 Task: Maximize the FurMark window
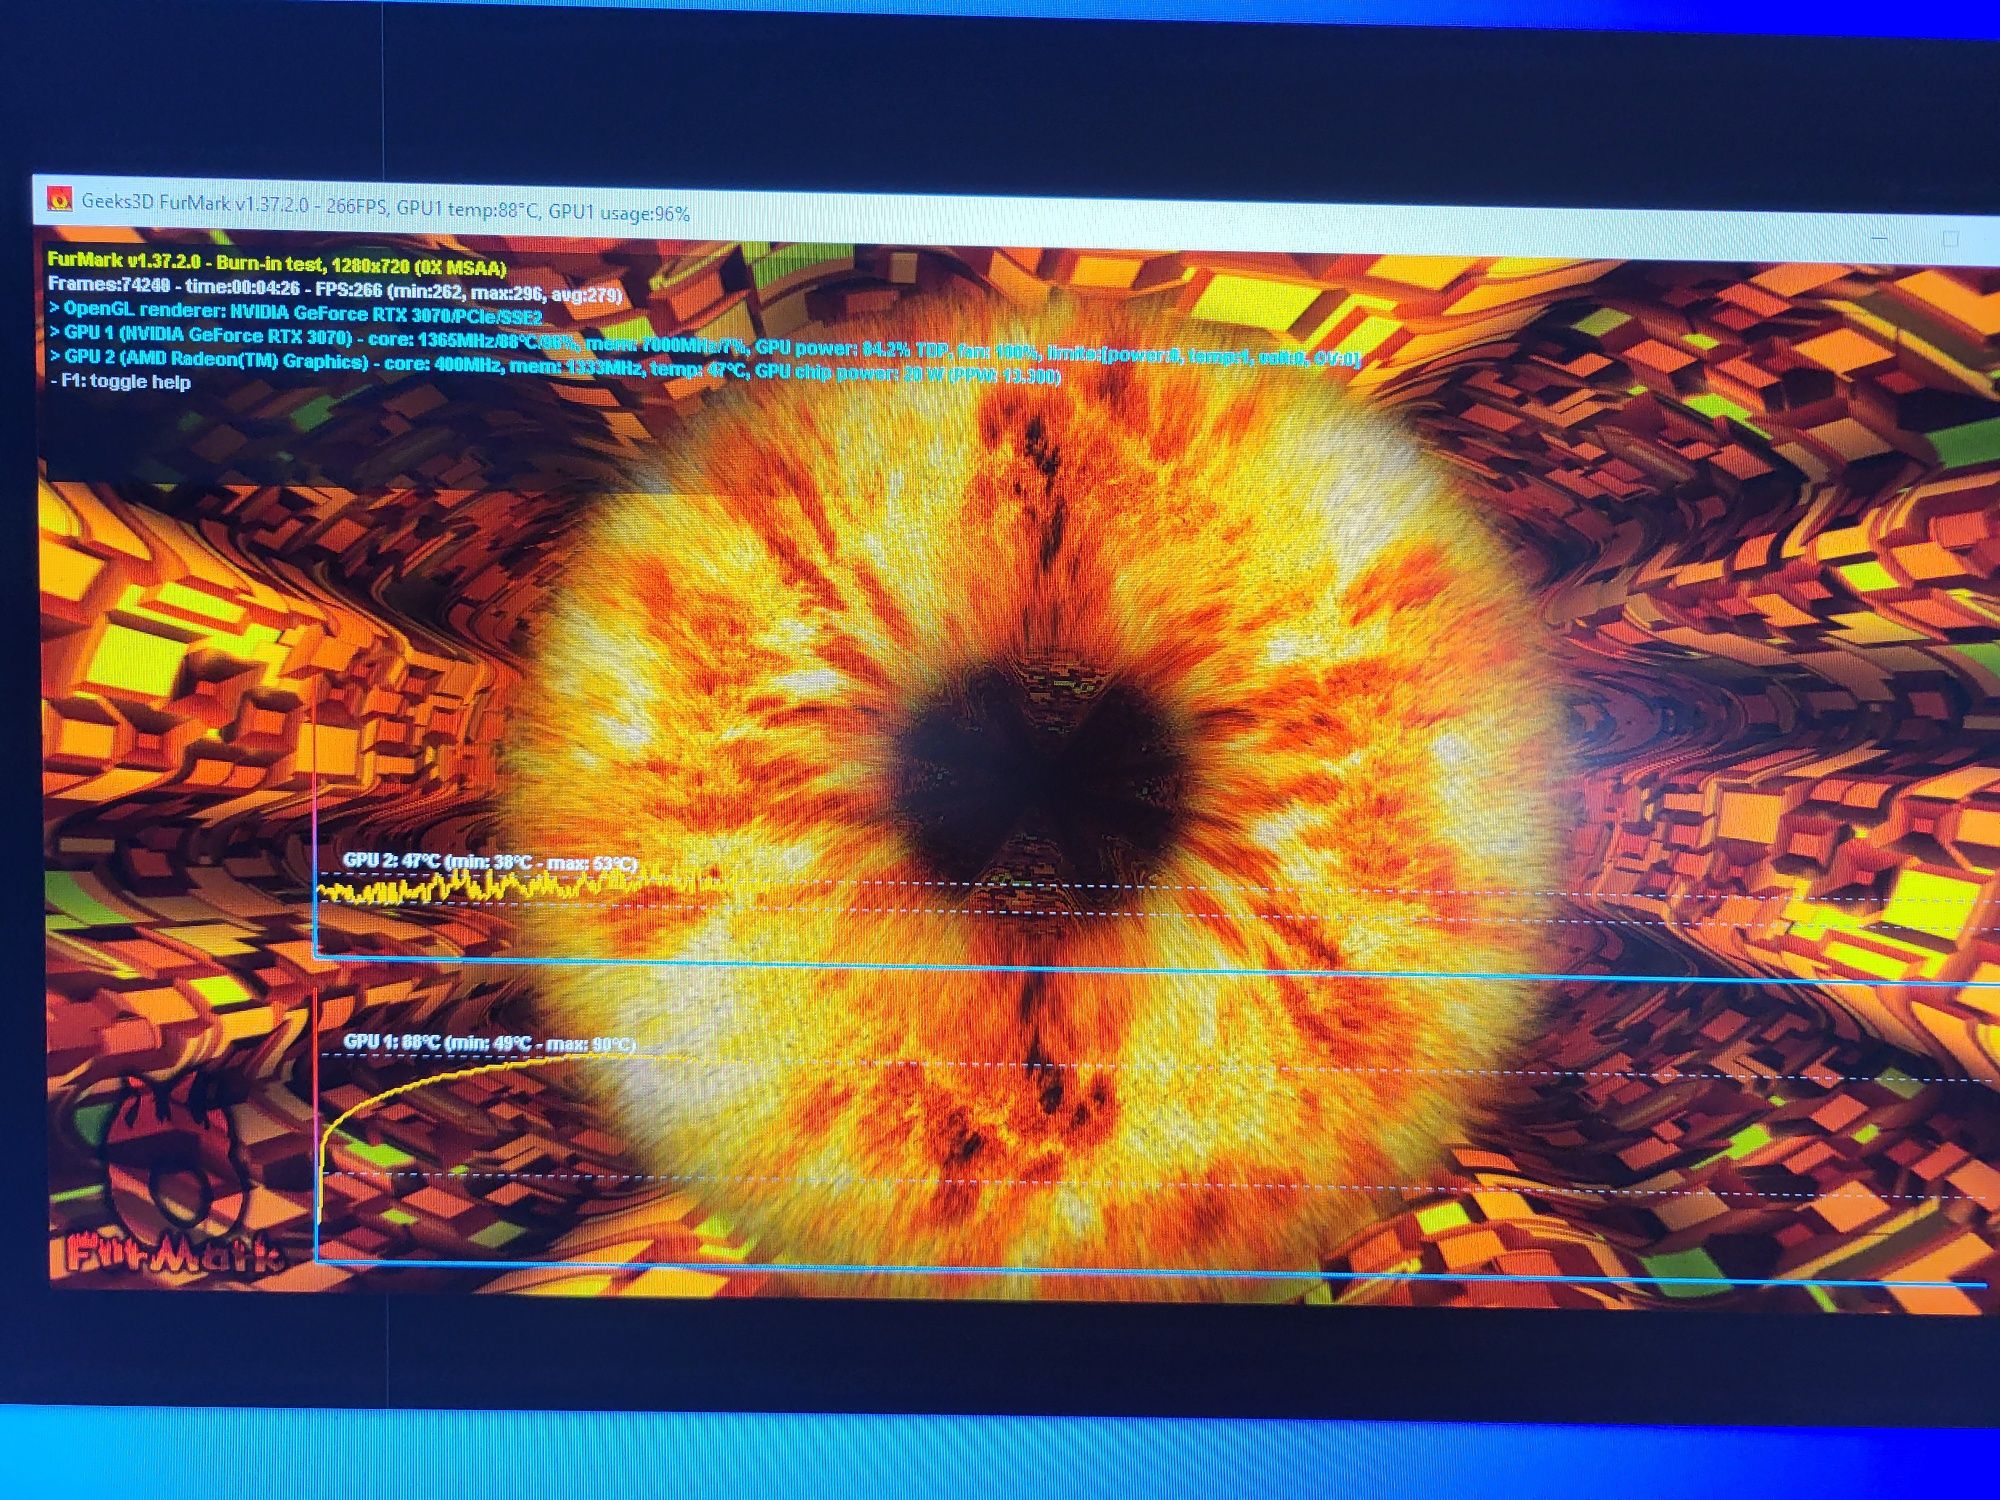[x=1949, y=239]
